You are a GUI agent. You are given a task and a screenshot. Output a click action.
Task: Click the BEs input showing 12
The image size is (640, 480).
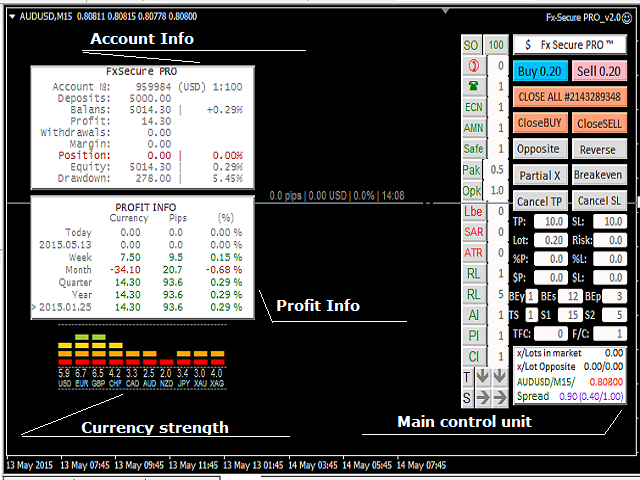(570, 296)
